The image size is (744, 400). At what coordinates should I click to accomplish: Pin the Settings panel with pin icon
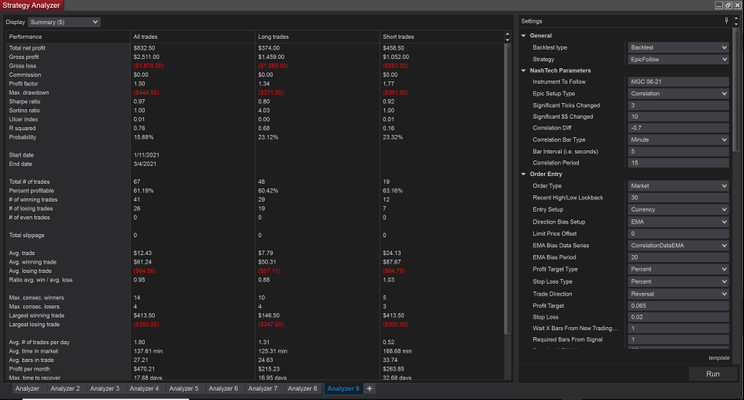click(x=725, y=20)
